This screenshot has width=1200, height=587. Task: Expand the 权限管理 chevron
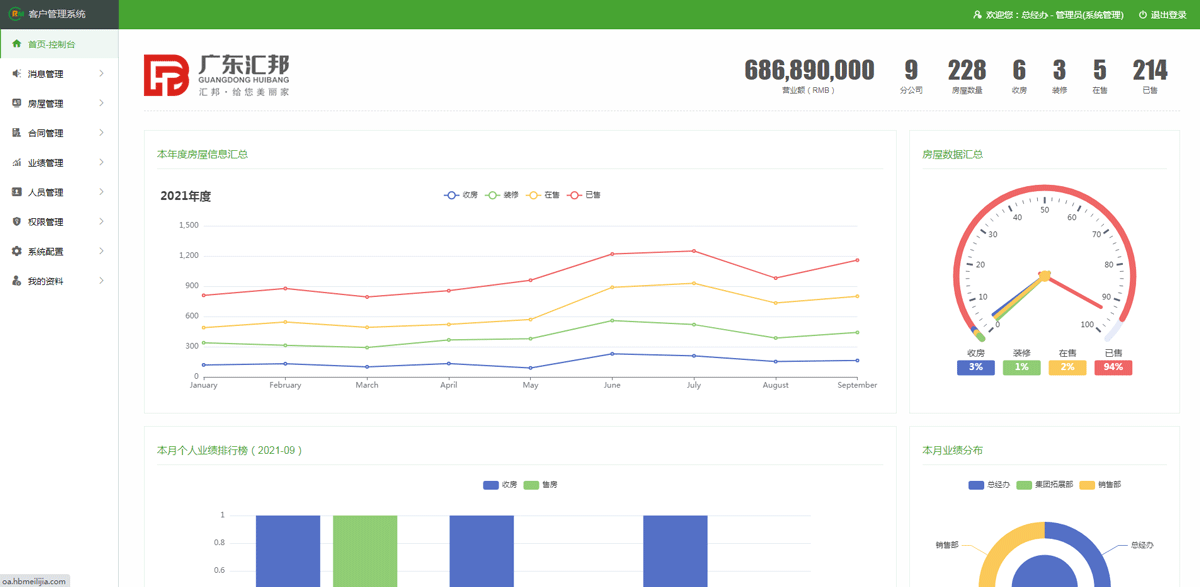point(101,222)
